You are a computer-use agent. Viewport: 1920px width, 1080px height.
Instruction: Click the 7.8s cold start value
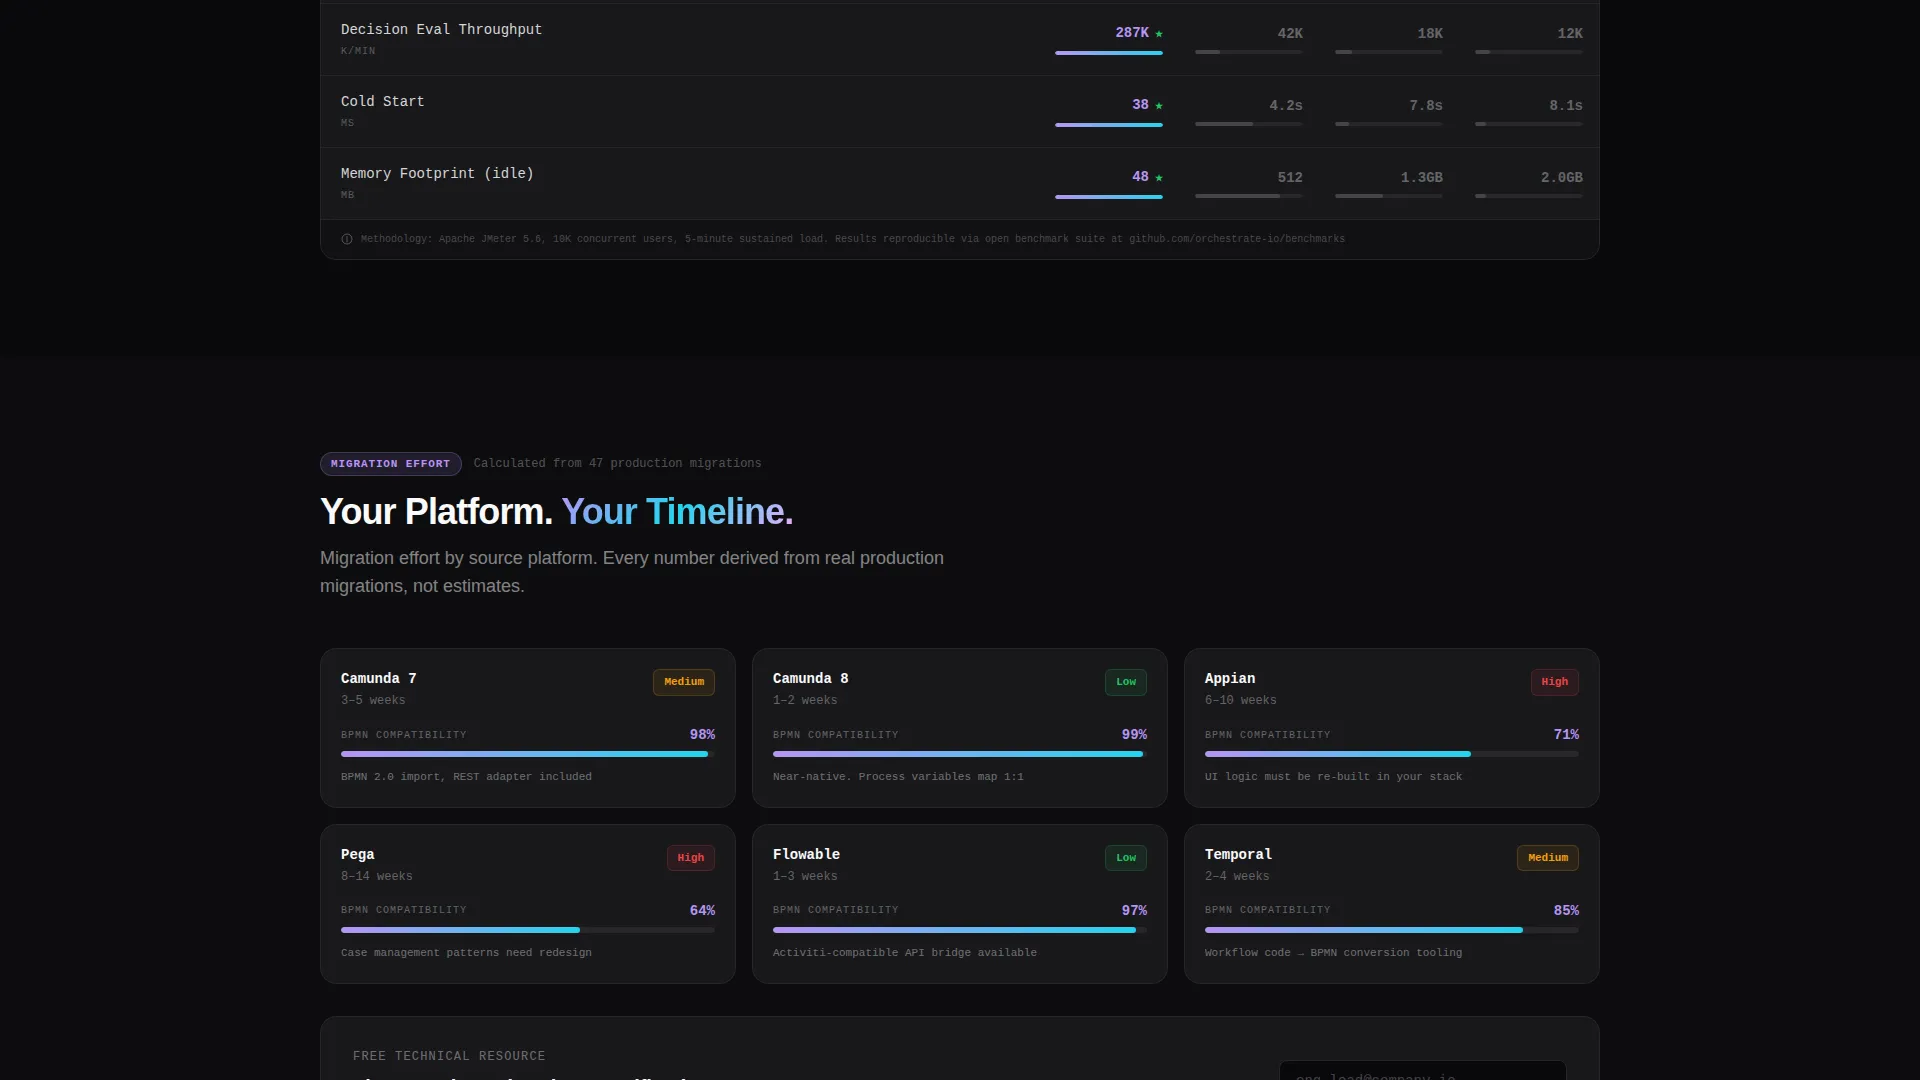[x=1426, y=106]
